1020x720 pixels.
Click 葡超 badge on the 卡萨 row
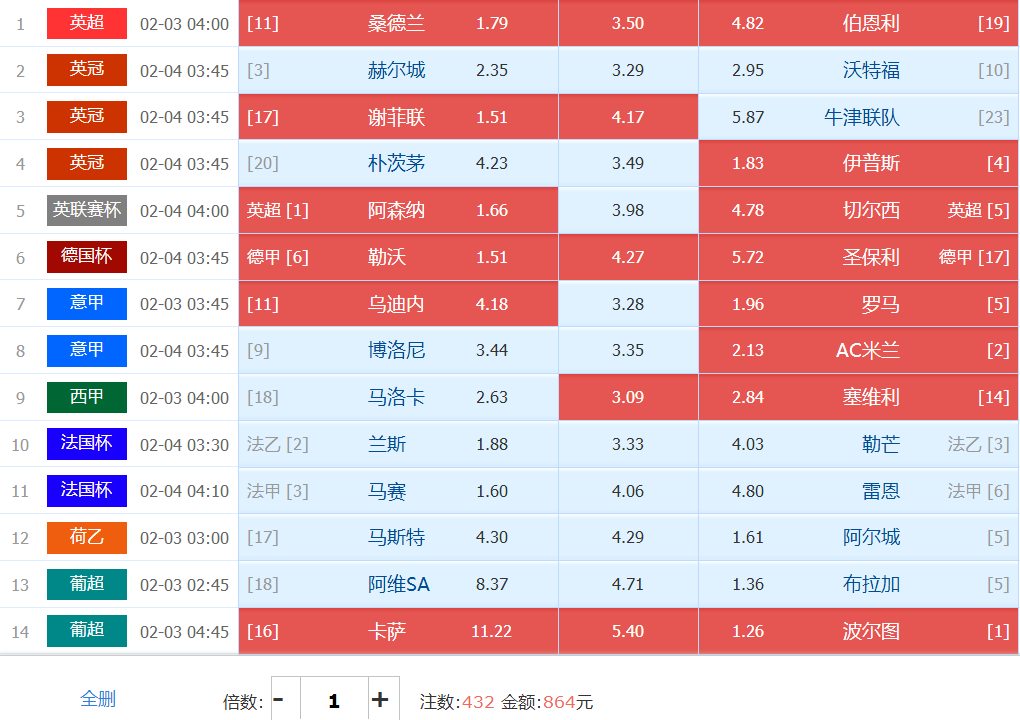87,631
